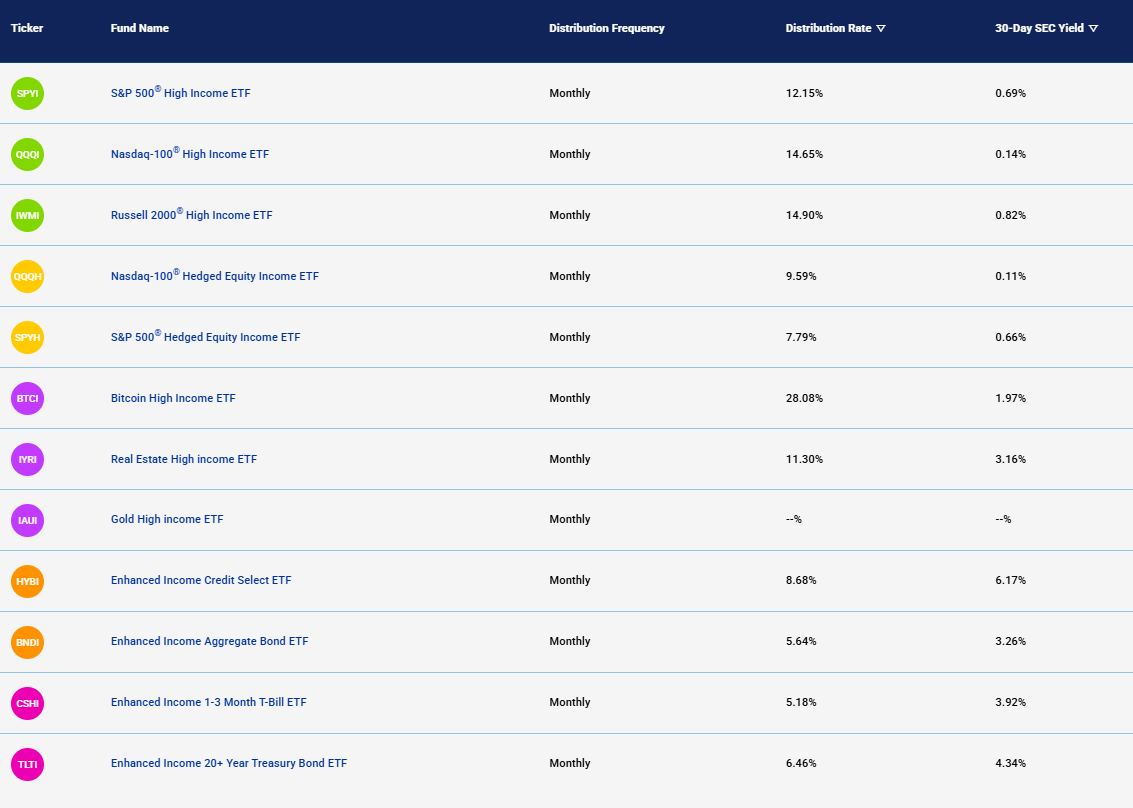Click the QQQH ticker badge
Screen dimensions: 1133x808
click(x=27, y=277)
